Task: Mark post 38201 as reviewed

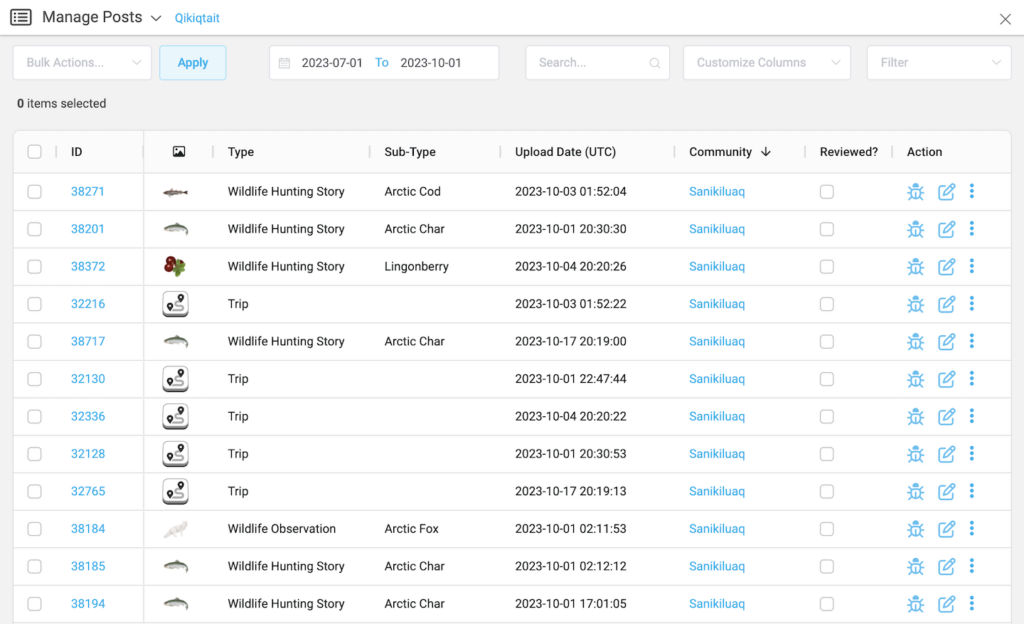Action: tap(827, 229)
